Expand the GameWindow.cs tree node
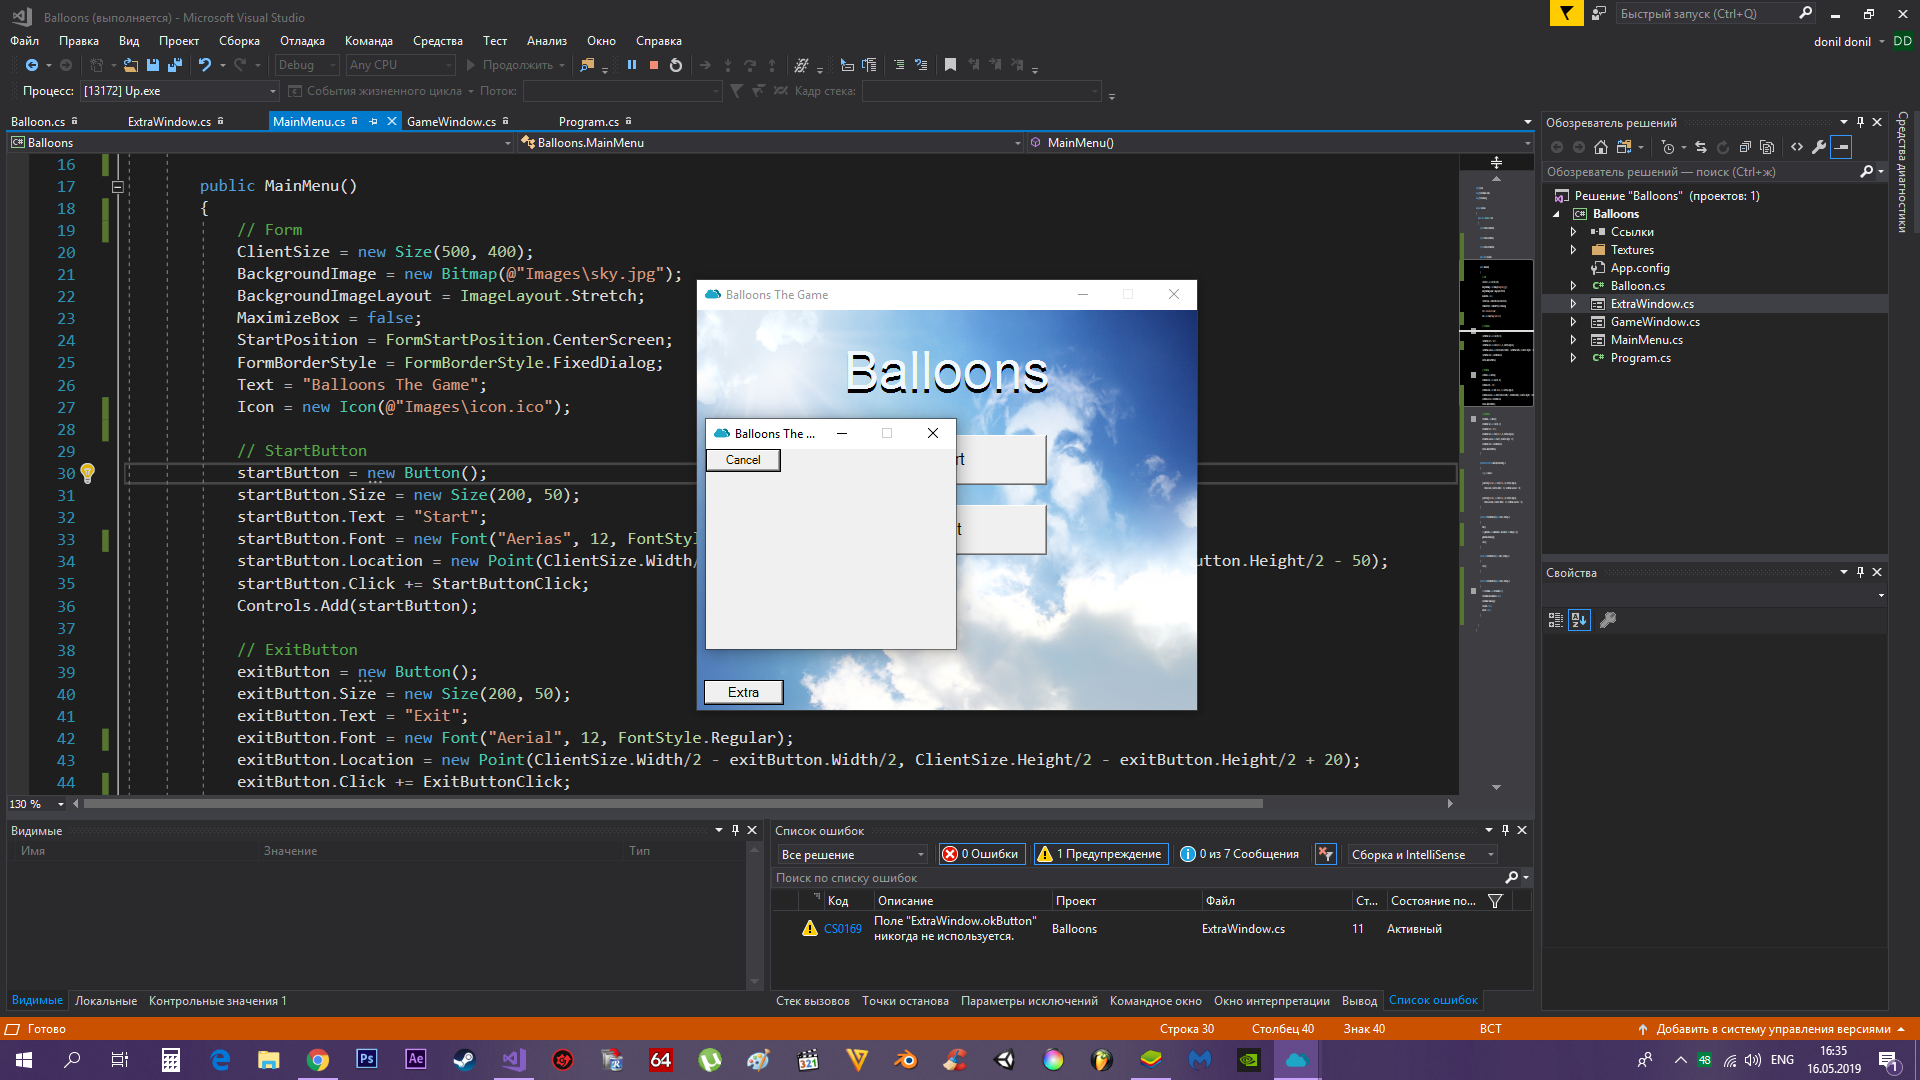Image resolution: width=1920 pixels, height=1080 pixels. [1573, 322]
